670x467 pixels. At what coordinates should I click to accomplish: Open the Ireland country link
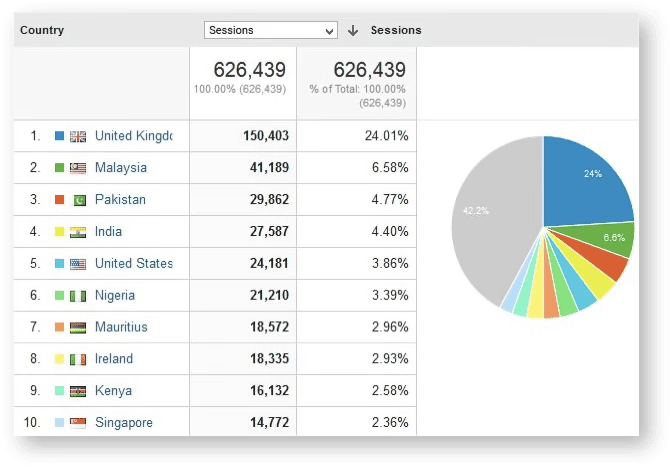(114, 358)
